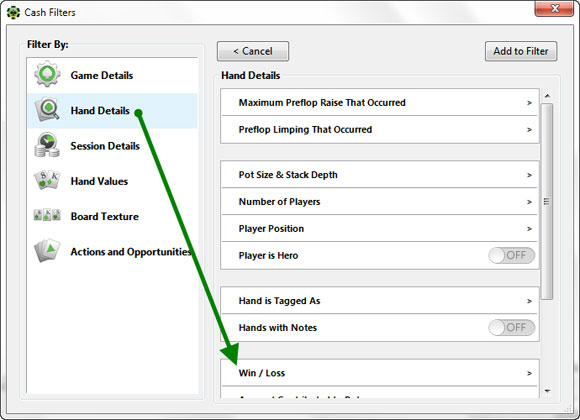Toggle the Player is Hero switch

(x=512, y=255)
